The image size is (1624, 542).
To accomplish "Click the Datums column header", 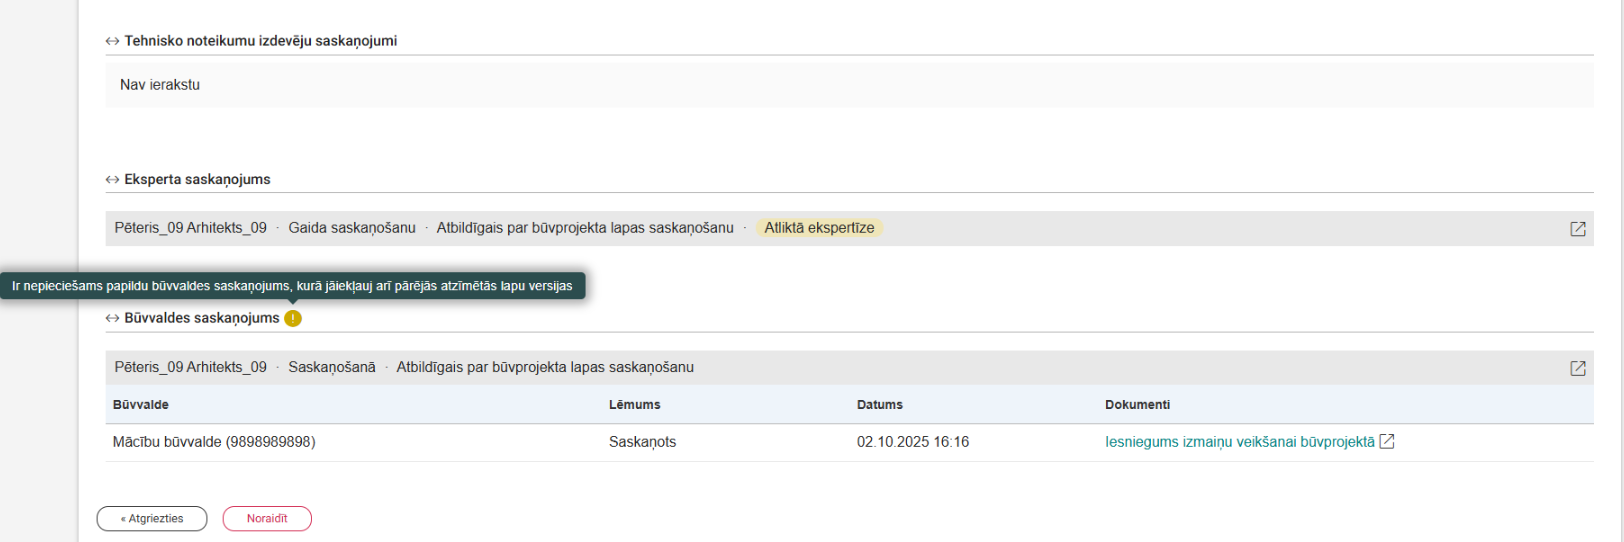I will tap(879, 405).
